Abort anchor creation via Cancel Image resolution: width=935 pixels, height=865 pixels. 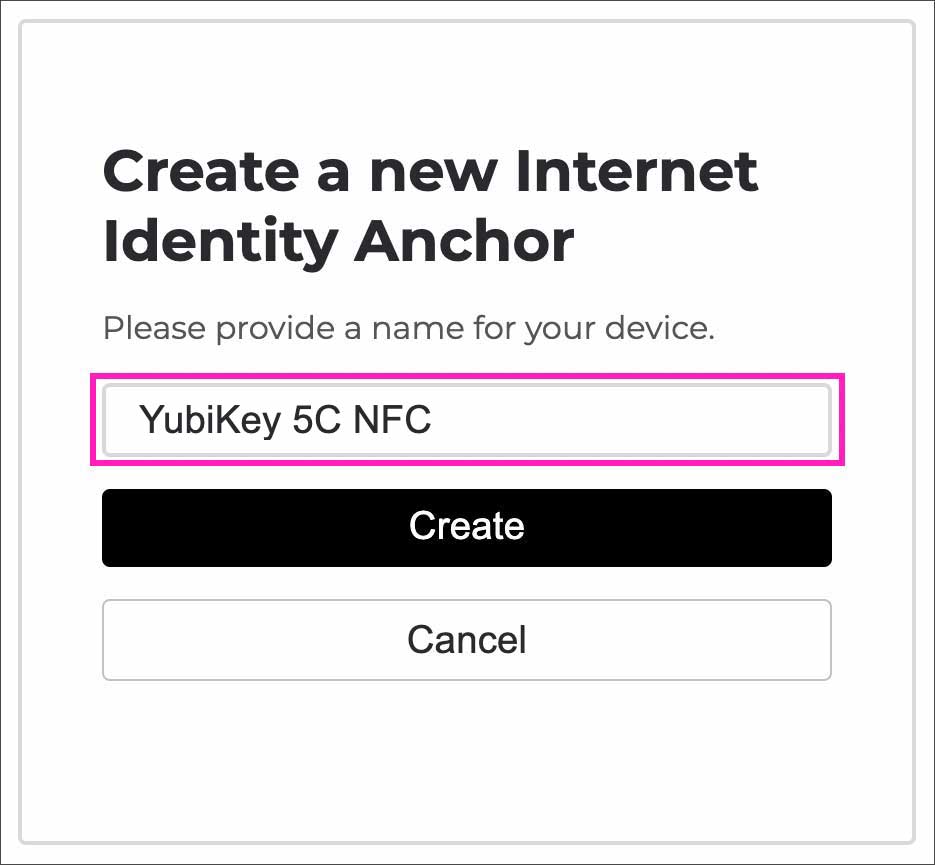tap(467, 640)
